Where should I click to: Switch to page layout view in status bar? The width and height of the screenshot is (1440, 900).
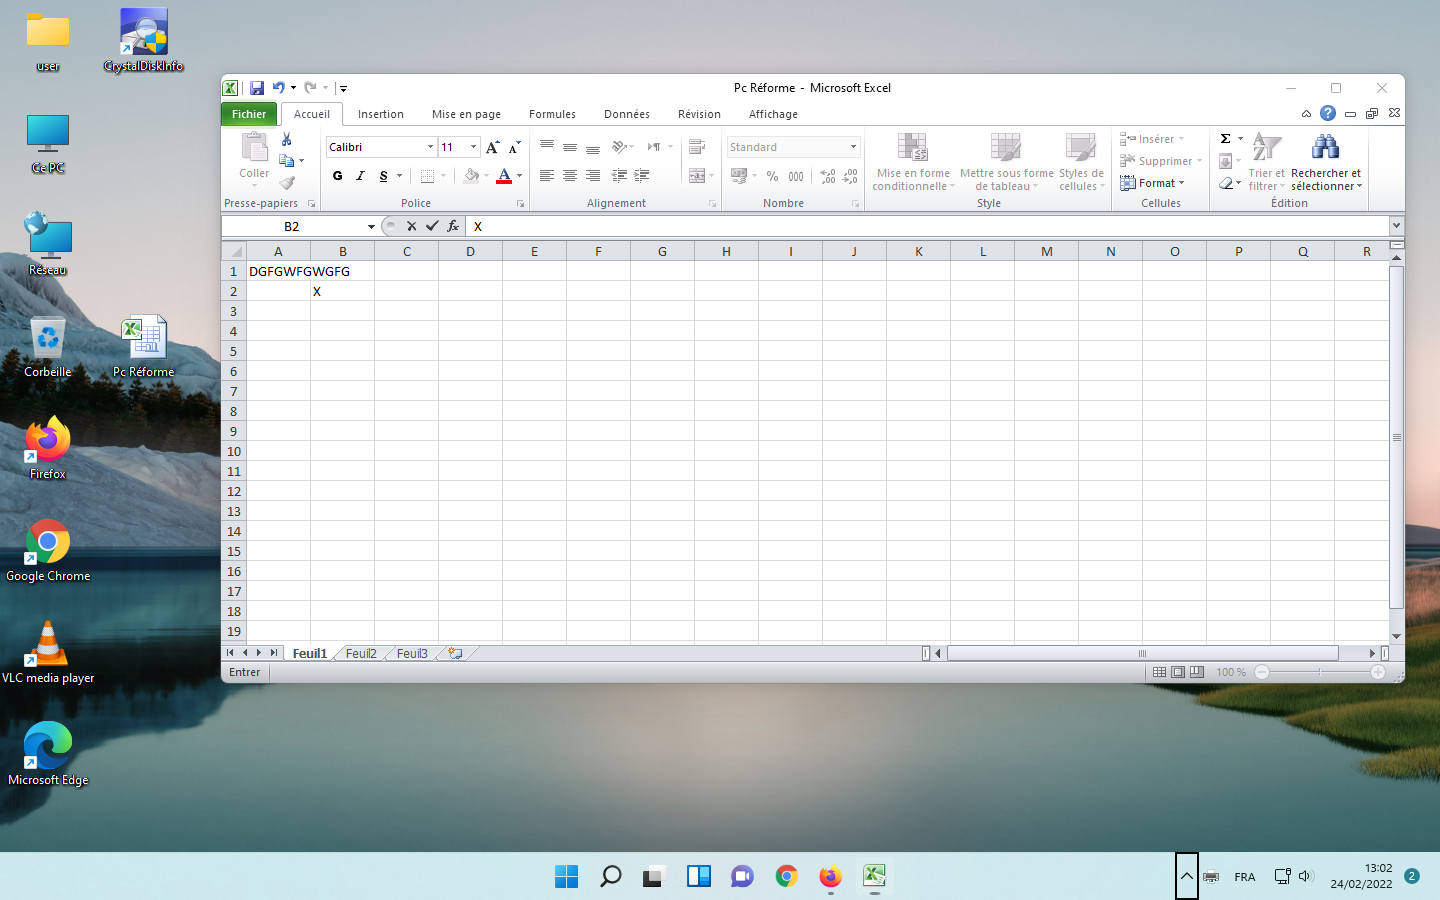tap(1178, 672)
